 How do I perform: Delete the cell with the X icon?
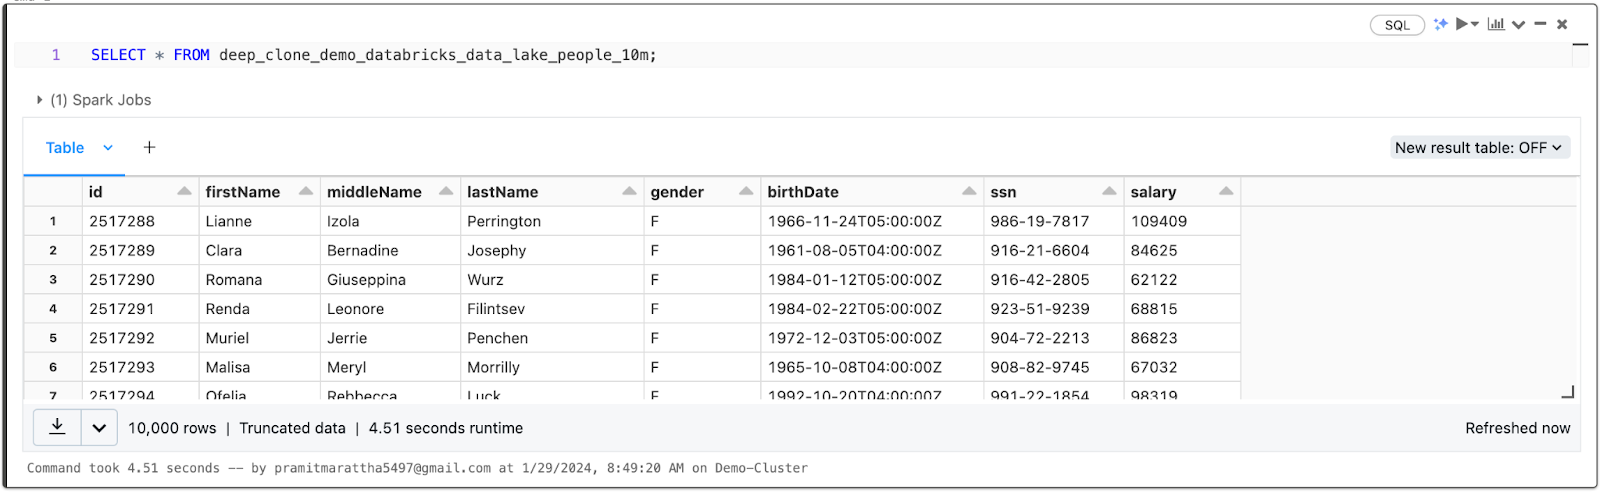tap(1562, 24)
